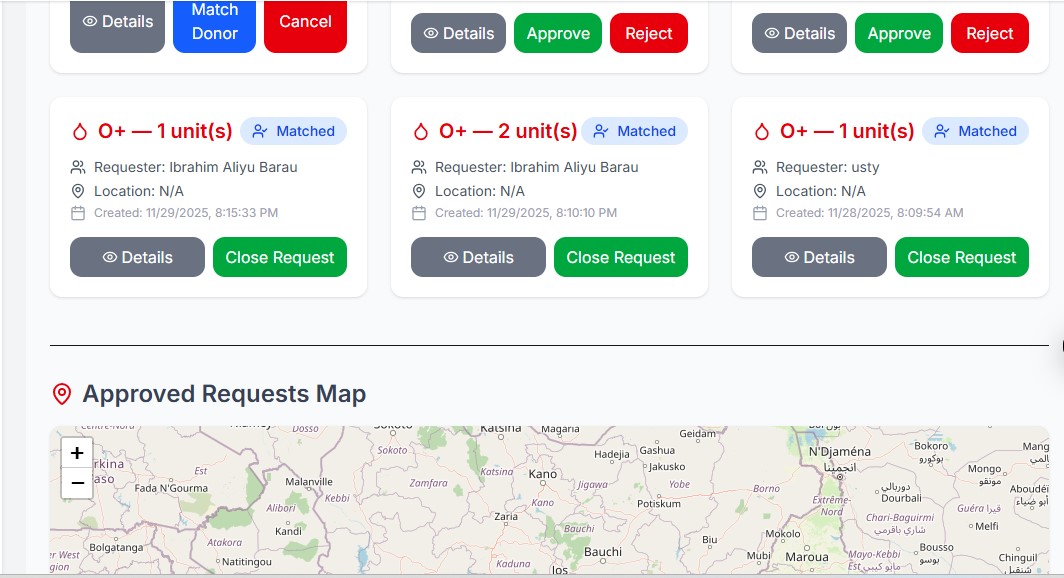Screen dimensions: 1064x578
Task: Close Request for usty's O+ request
Action: pos(961,257)
